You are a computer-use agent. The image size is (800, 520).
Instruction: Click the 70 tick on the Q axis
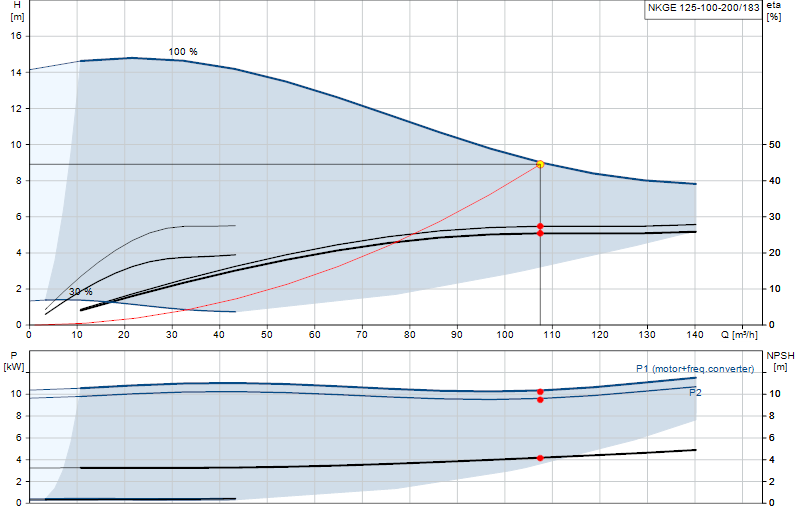tap(362, 335)
